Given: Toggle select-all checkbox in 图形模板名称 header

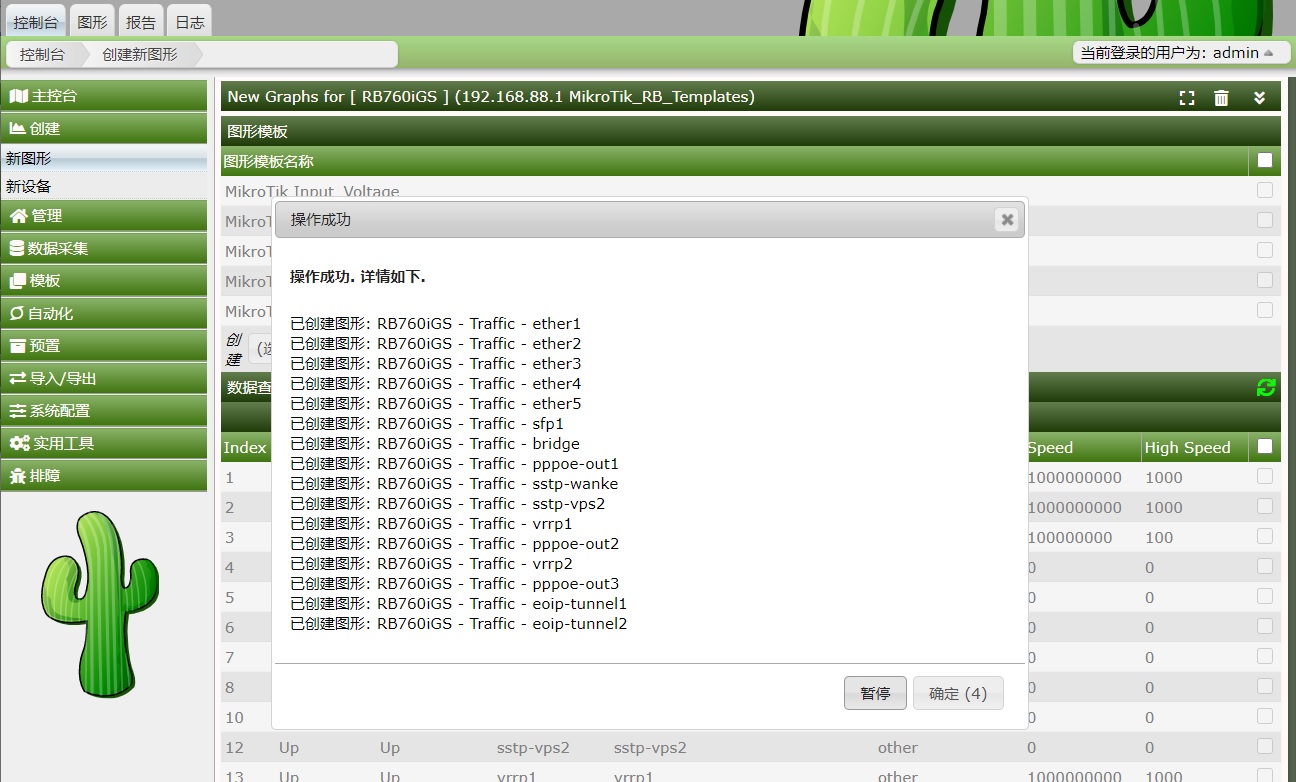Looking at the screenshot, I should (1265, 161).
